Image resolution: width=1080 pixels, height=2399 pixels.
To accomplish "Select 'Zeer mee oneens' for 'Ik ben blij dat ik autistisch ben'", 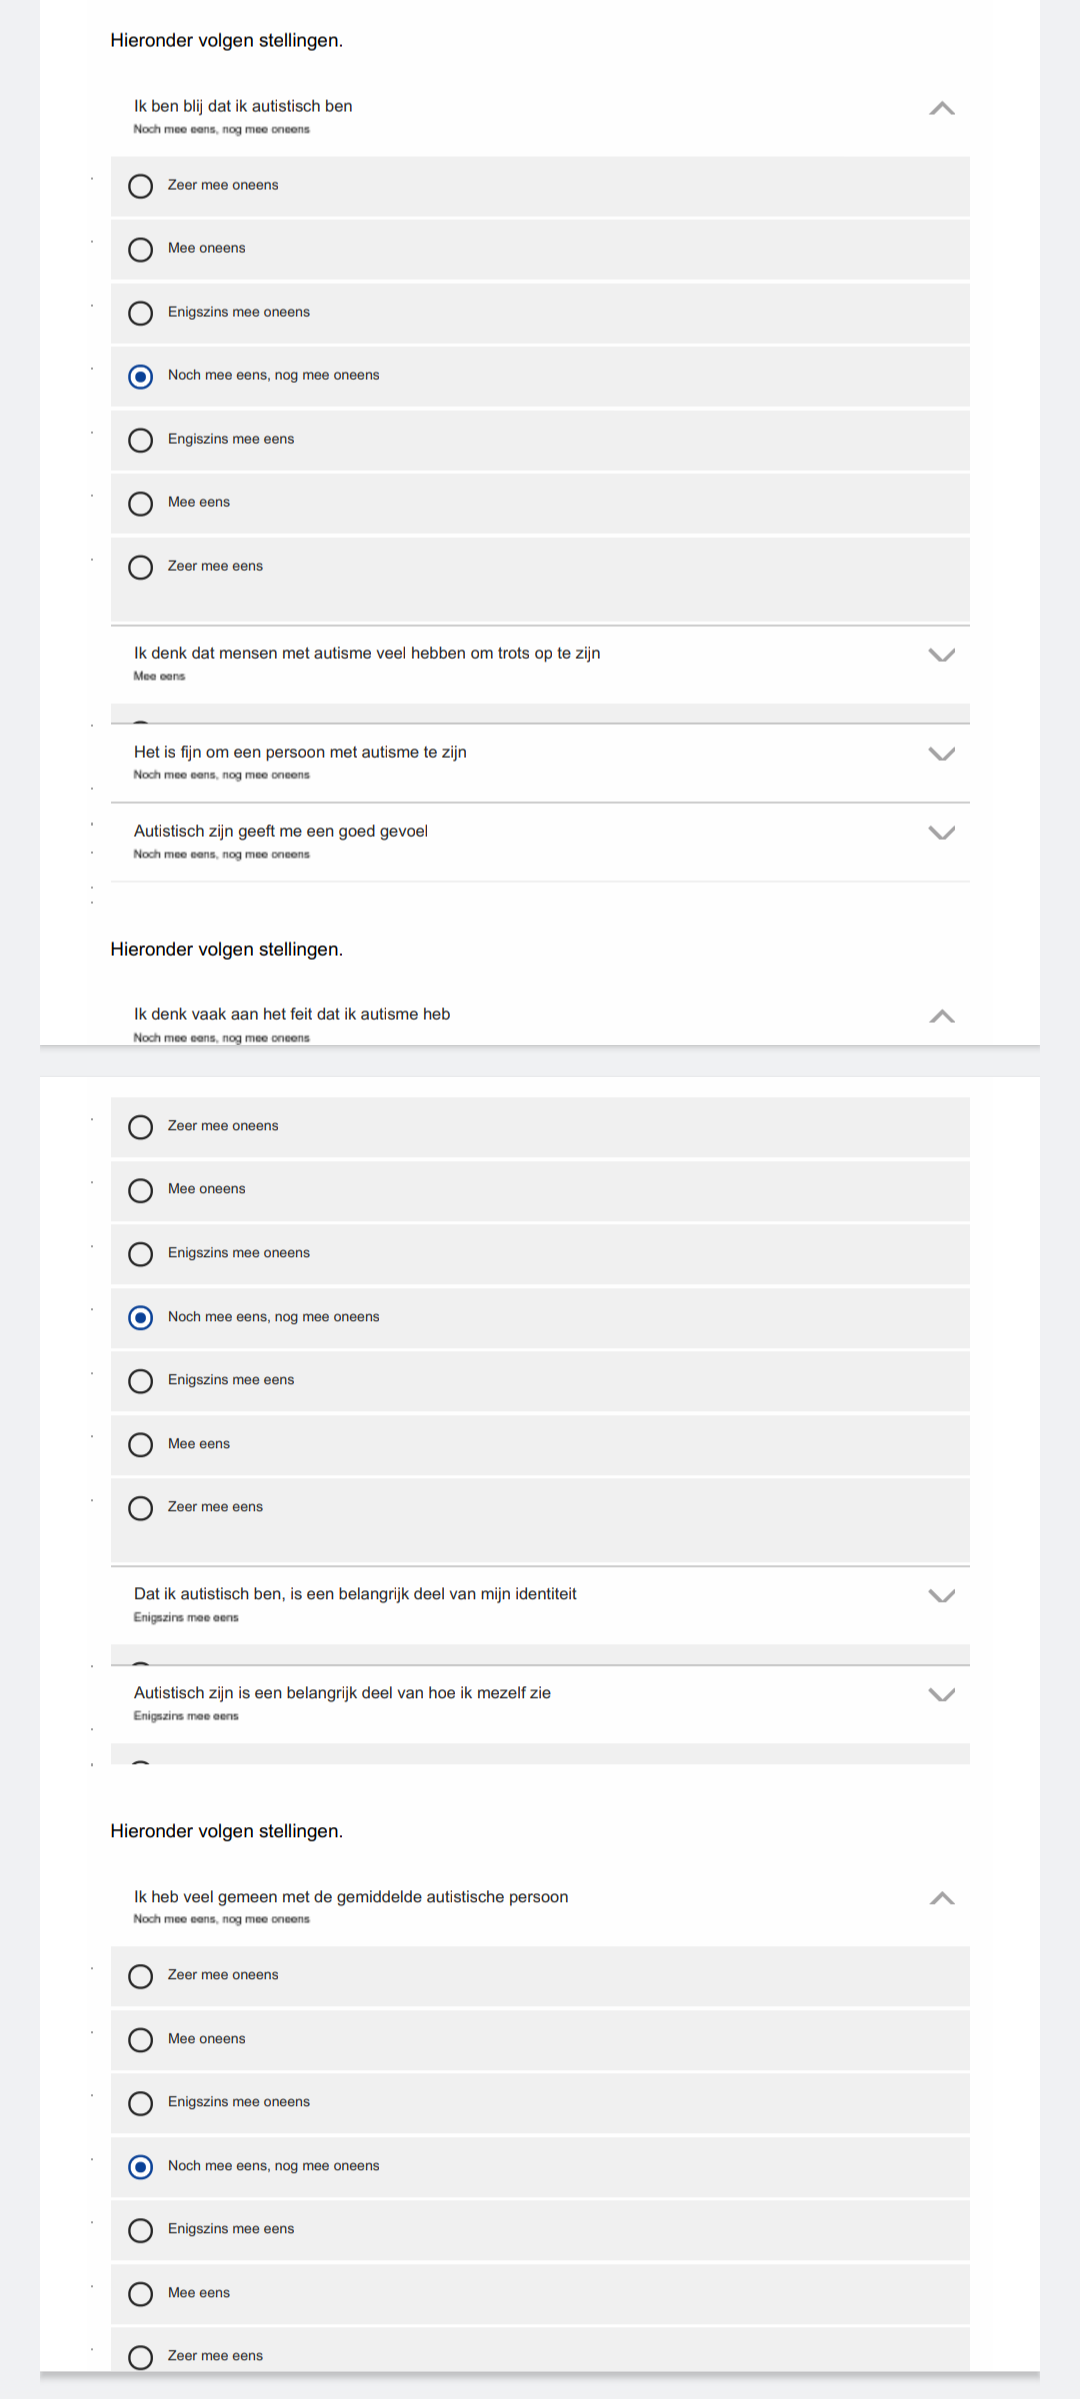I will [x=540, y=186].
